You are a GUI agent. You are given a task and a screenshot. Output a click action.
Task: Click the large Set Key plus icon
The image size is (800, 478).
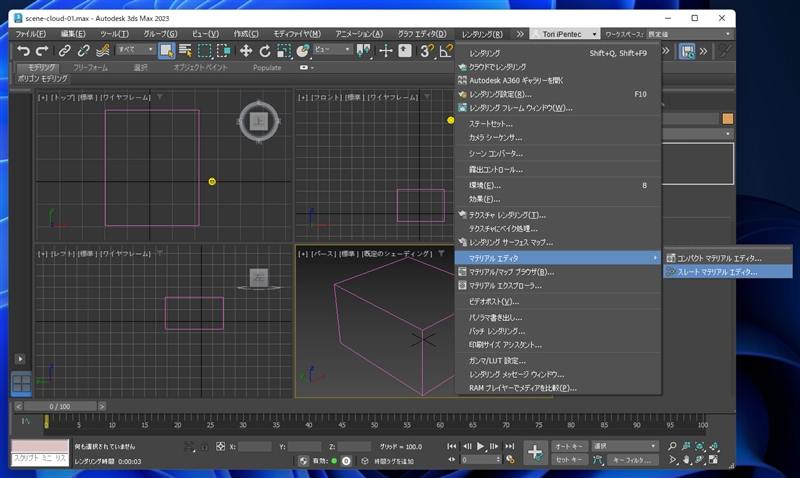[535, 453]
